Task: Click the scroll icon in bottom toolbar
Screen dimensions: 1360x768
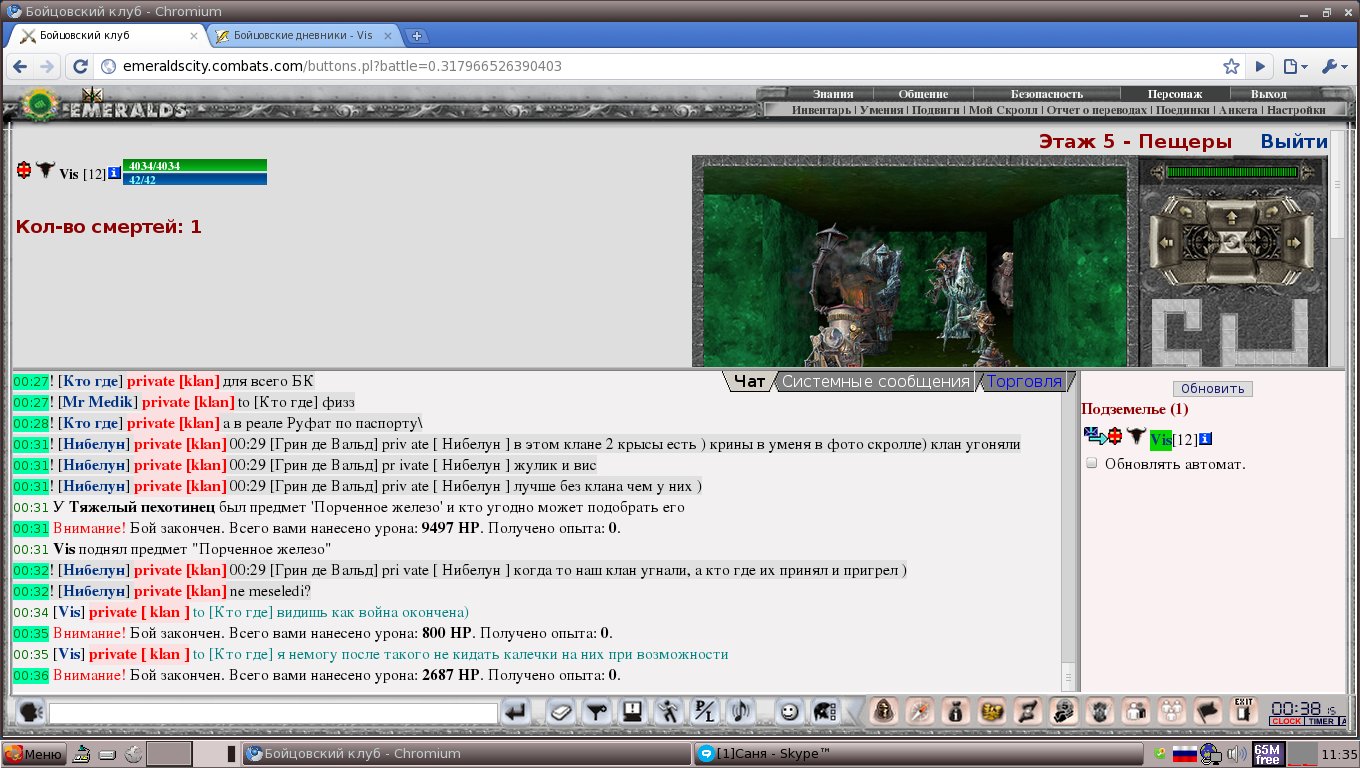Action: [1028, 712]
